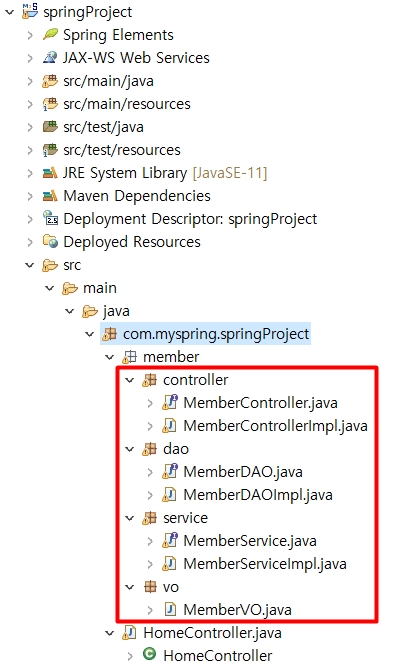The height and width of the screenshot is (672, 394).
Task: Select the src/test/resources row
Action: coord(122,150)
